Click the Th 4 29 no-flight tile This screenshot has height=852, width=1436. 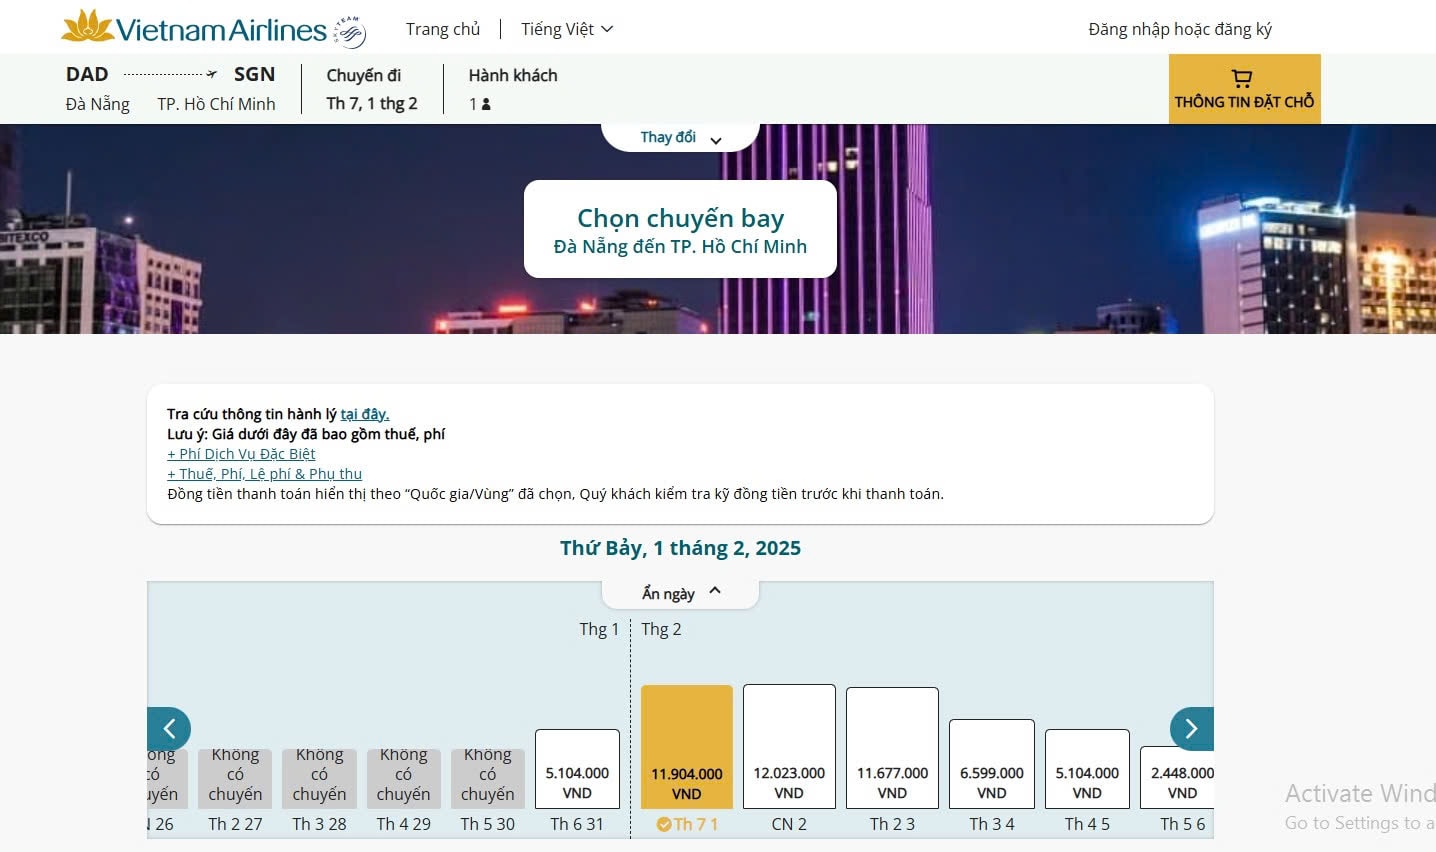403,778
